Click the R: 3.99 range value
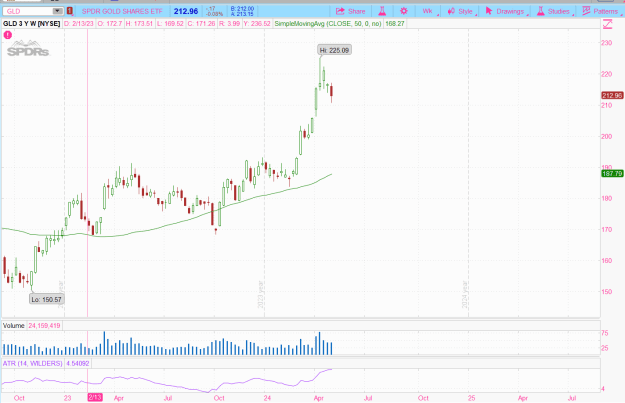This screenshot has height=403, width=625. pyautogui.click(x=230, y=24)
